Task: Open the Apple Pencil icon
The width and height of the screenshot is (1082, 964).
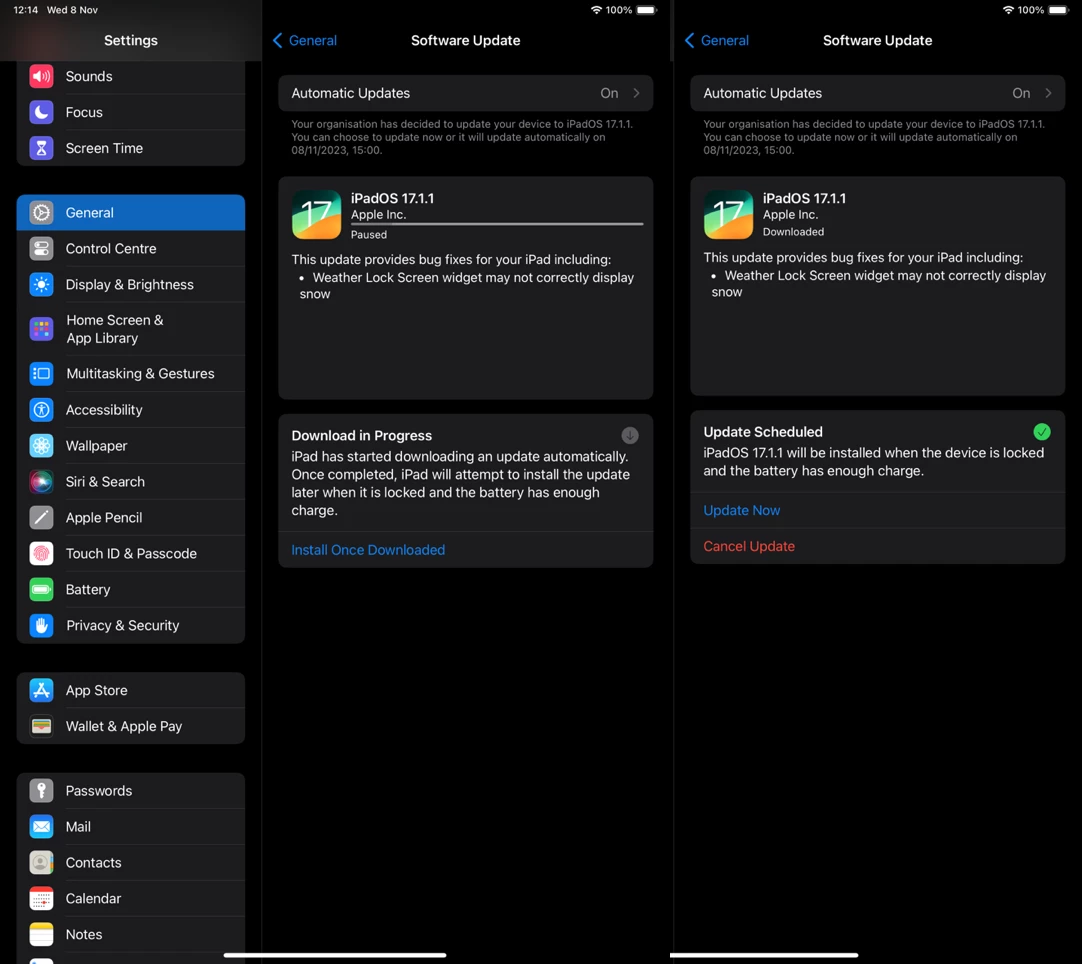Action: tap(41, 518)
